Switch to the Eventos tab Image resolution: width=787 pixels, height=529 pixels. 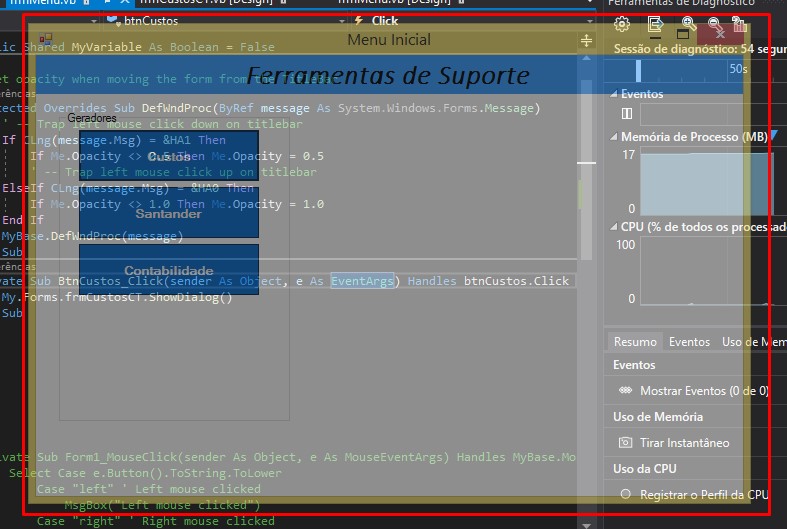689,342
